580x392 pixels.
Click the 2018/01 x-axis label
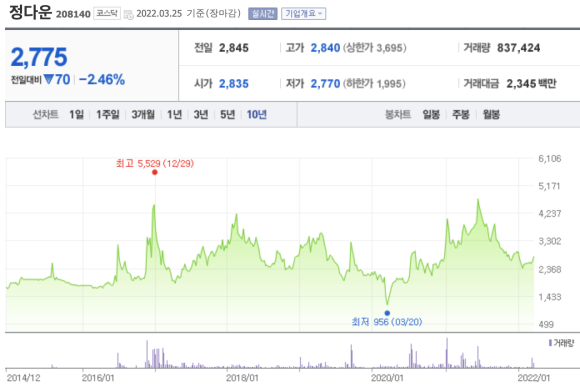(x=242, y=378)
